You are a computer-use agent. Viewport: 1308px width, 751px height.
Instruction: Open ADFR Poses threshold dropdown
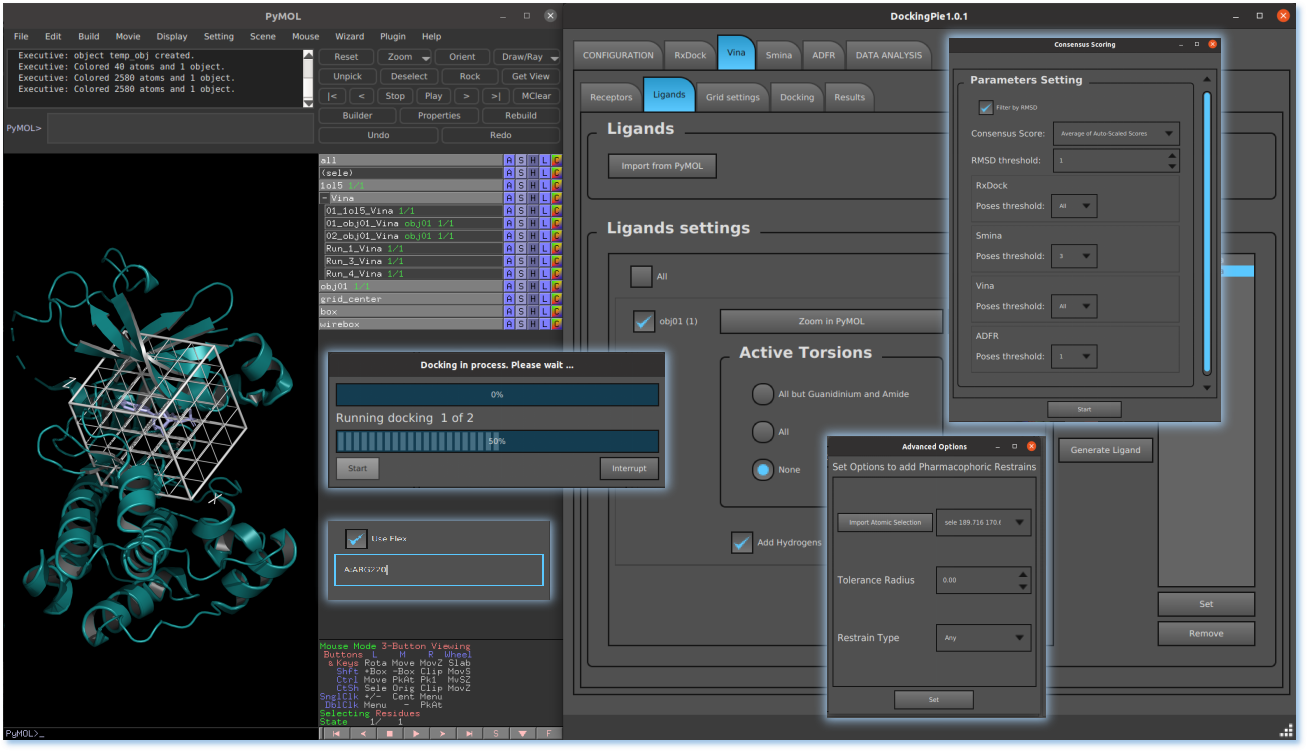click(x=1075, y=356)
